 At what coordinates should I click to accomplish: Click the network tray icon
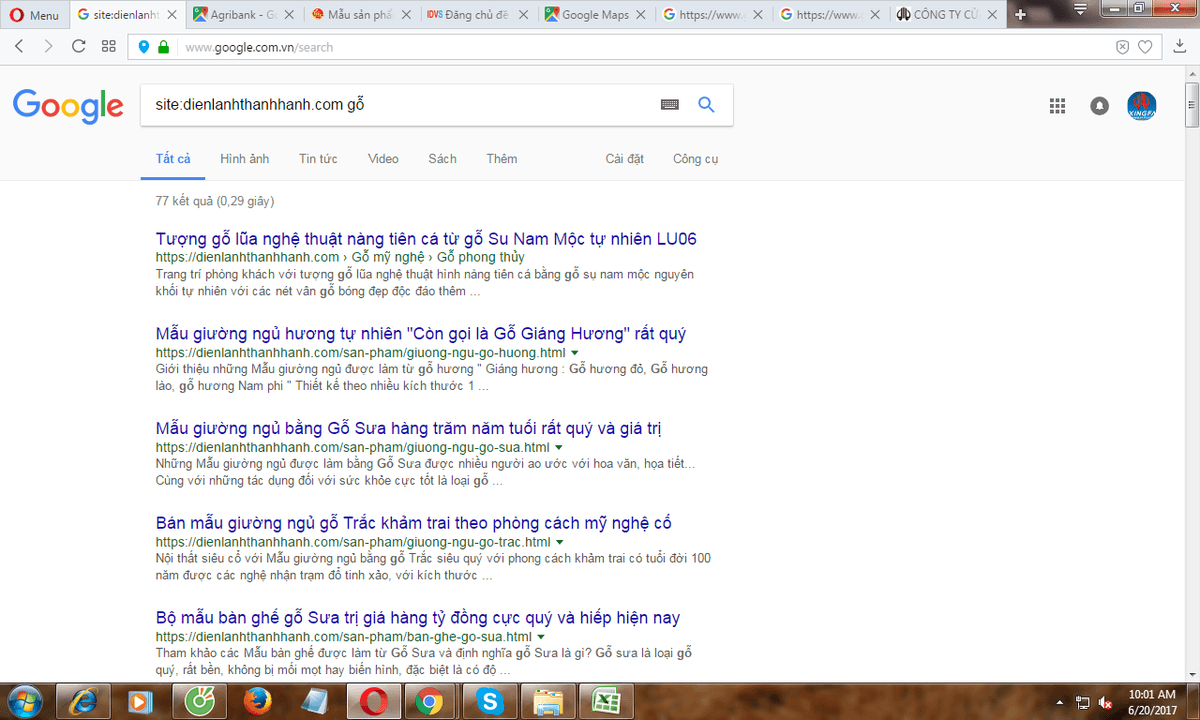pyautogui.click(x=1082, y=702)
